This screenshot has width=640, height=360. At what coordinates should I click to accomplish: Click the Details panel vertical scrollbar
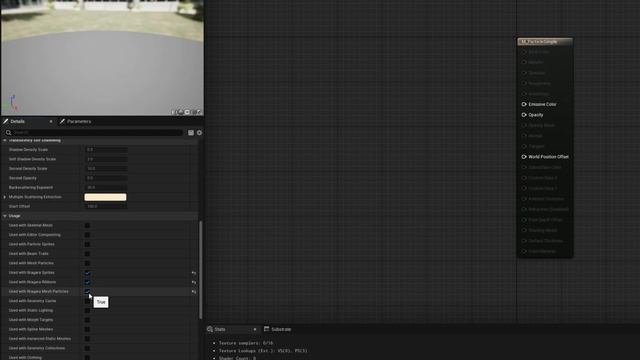point(200,269)
